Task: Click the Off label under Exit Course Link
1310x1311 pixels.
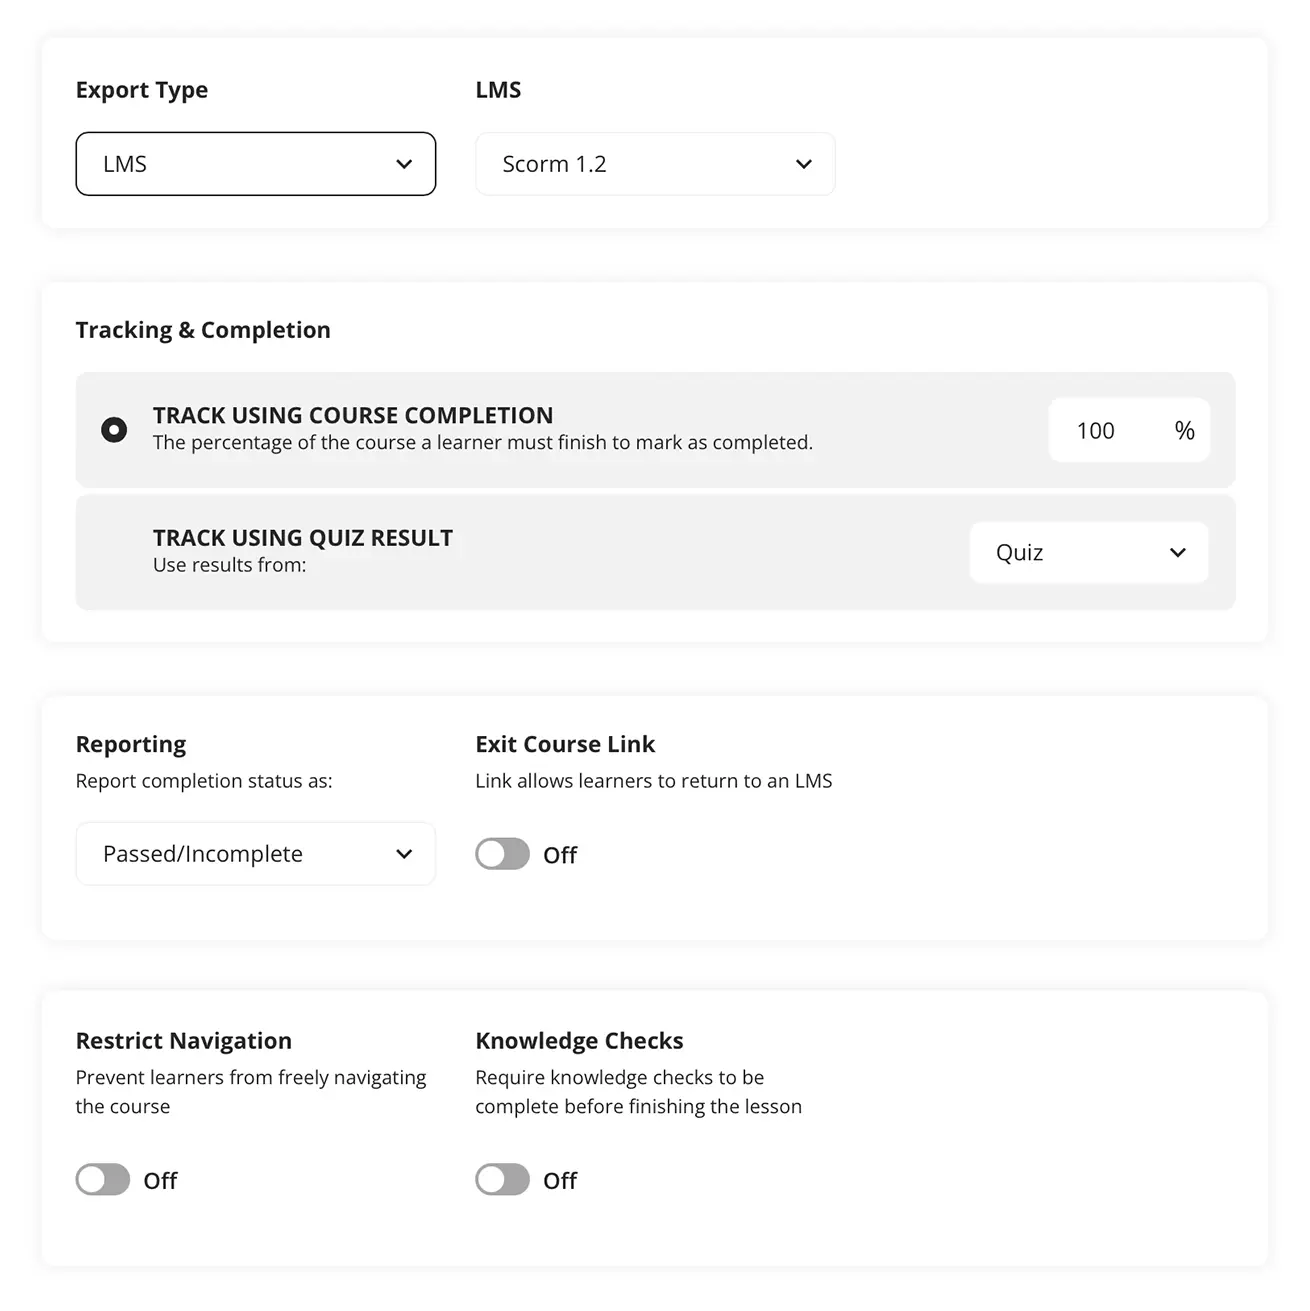Action: [560, 855]
